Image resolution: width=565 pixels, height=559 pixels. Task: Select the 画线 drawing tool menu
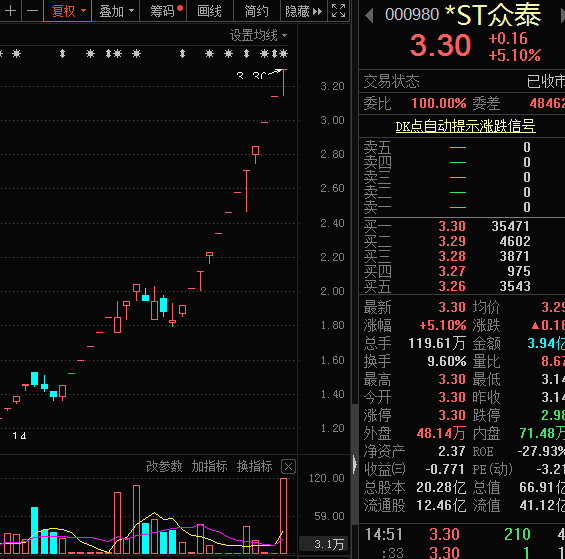209,11
